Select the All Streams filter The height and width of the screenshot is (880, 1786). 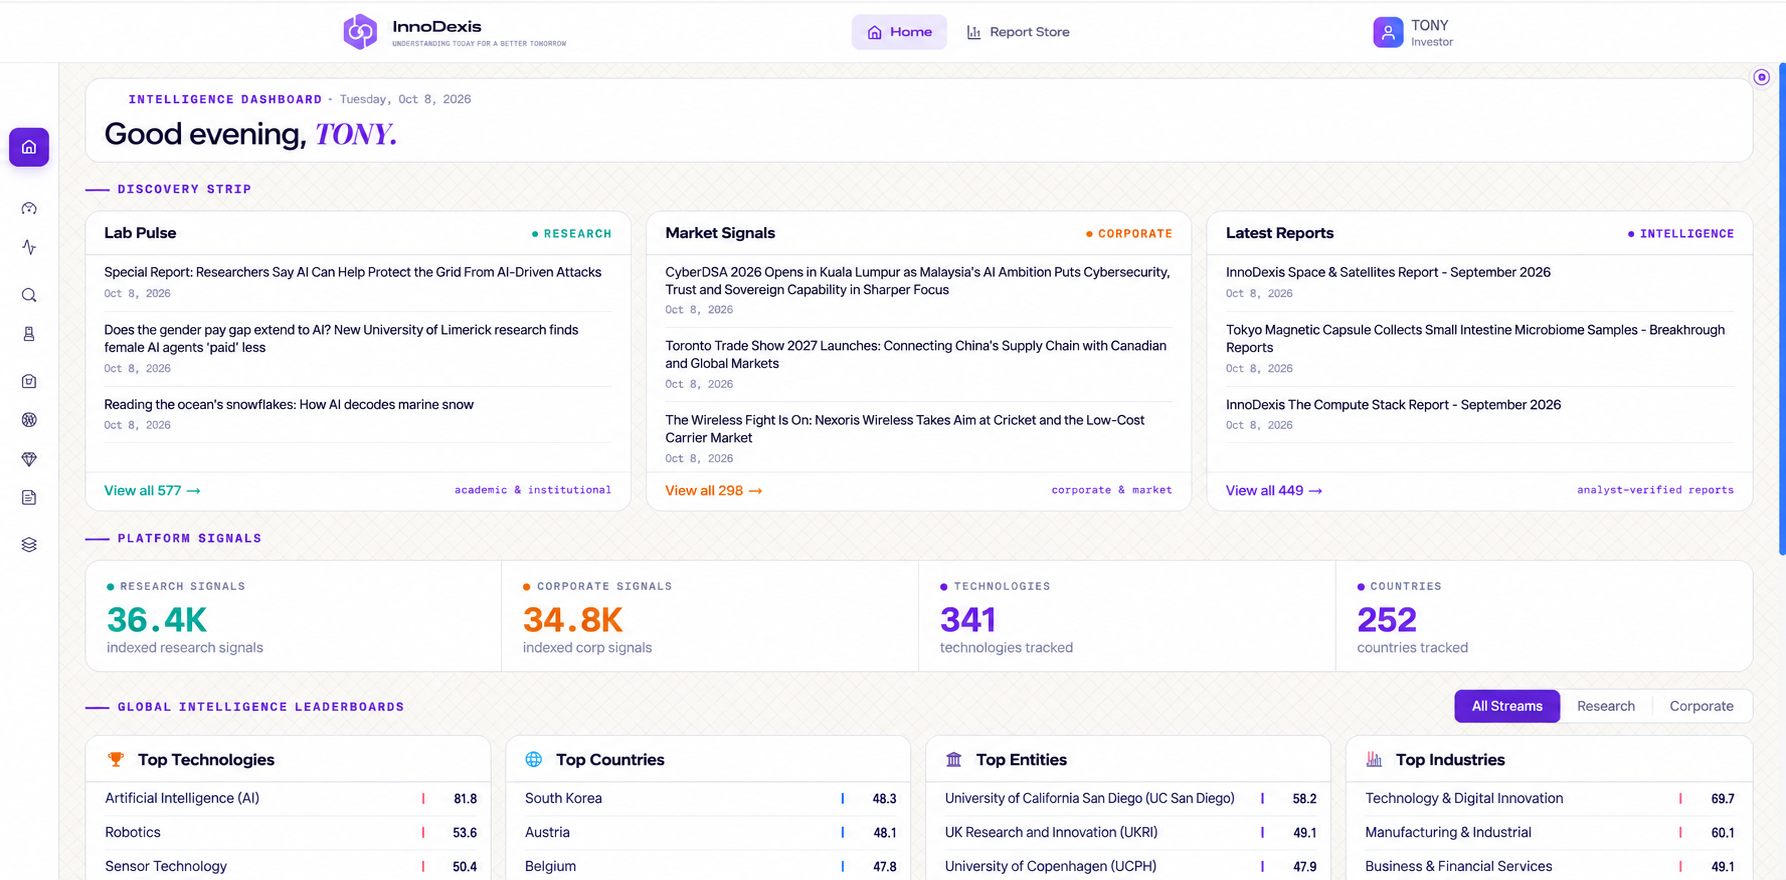1507,706
